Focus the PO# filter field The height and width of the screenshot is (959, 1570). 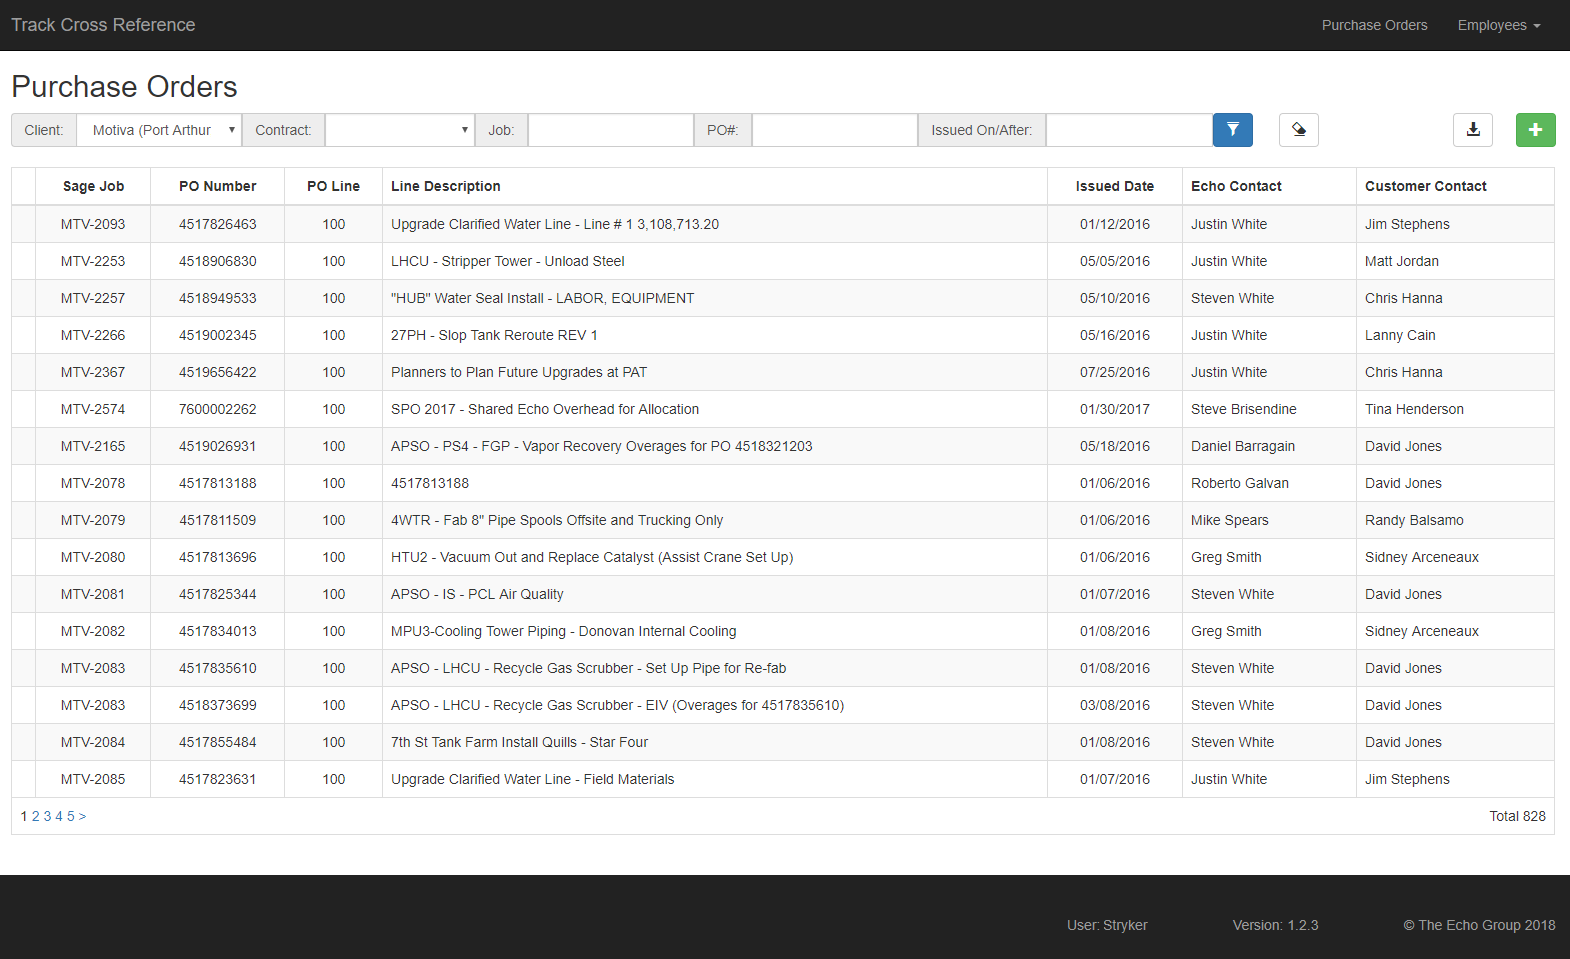pos(835,130)
